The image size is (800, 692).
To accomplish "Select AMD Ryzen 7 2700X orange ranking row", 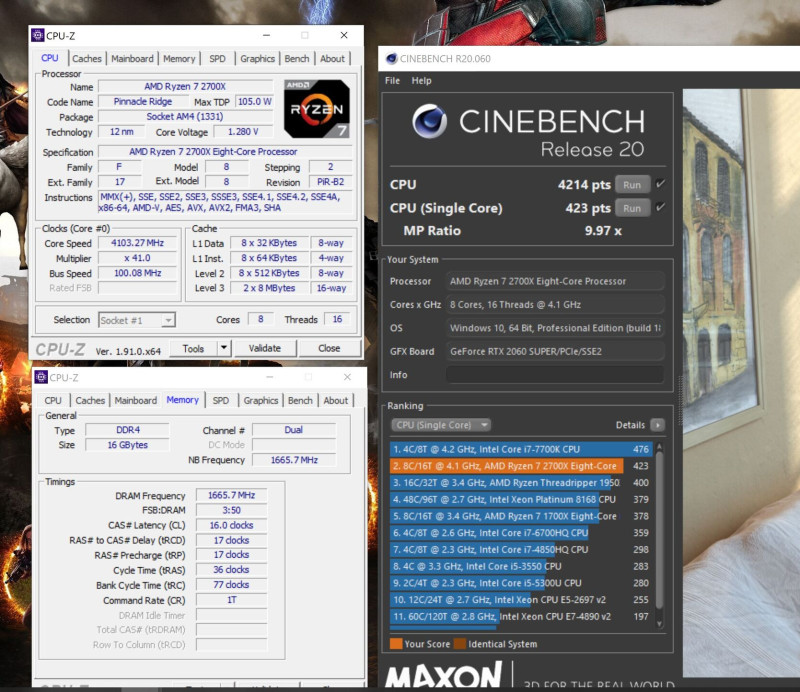I will 521,466.
